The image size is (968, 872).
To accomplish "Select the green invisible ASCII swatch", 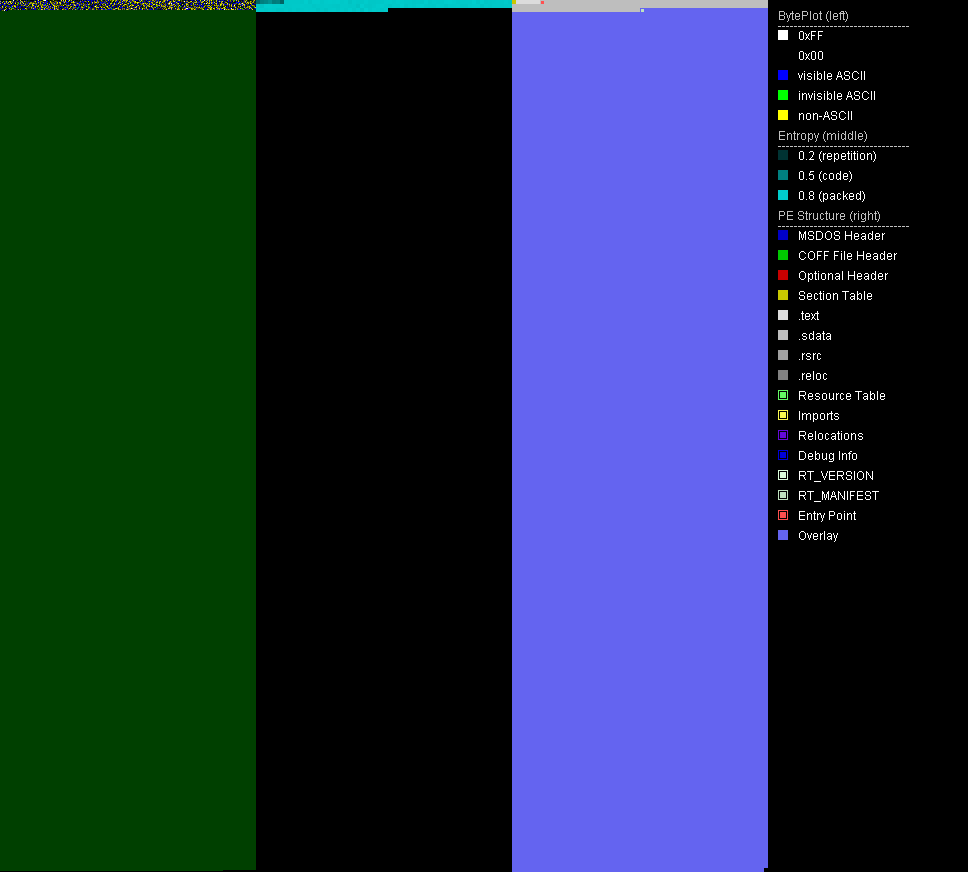I will click(x=783, y=95).
